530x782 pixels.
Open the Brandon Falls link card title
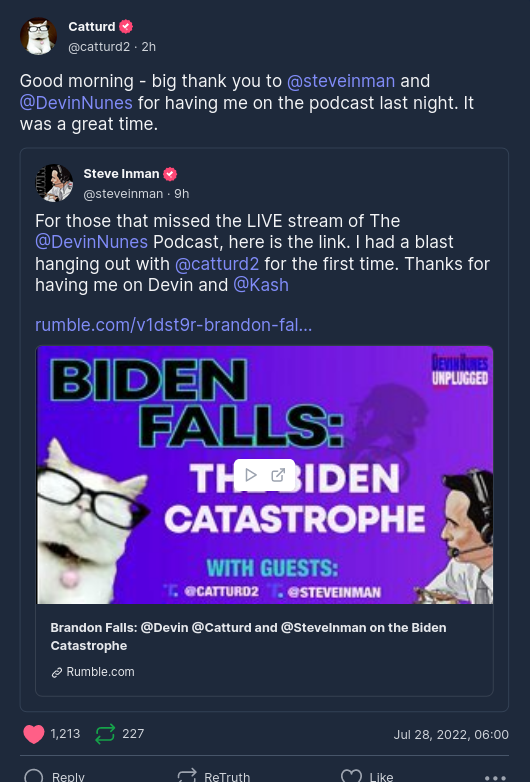pyautogui.click(x=248, y=636)
